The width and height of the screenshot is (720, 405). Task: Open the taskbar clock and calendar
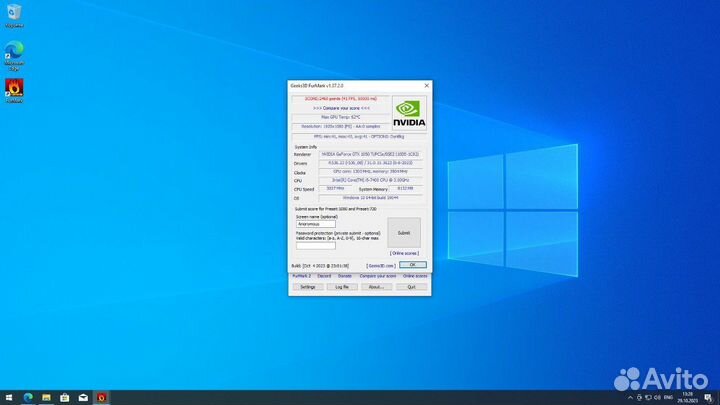pos(687,398)
